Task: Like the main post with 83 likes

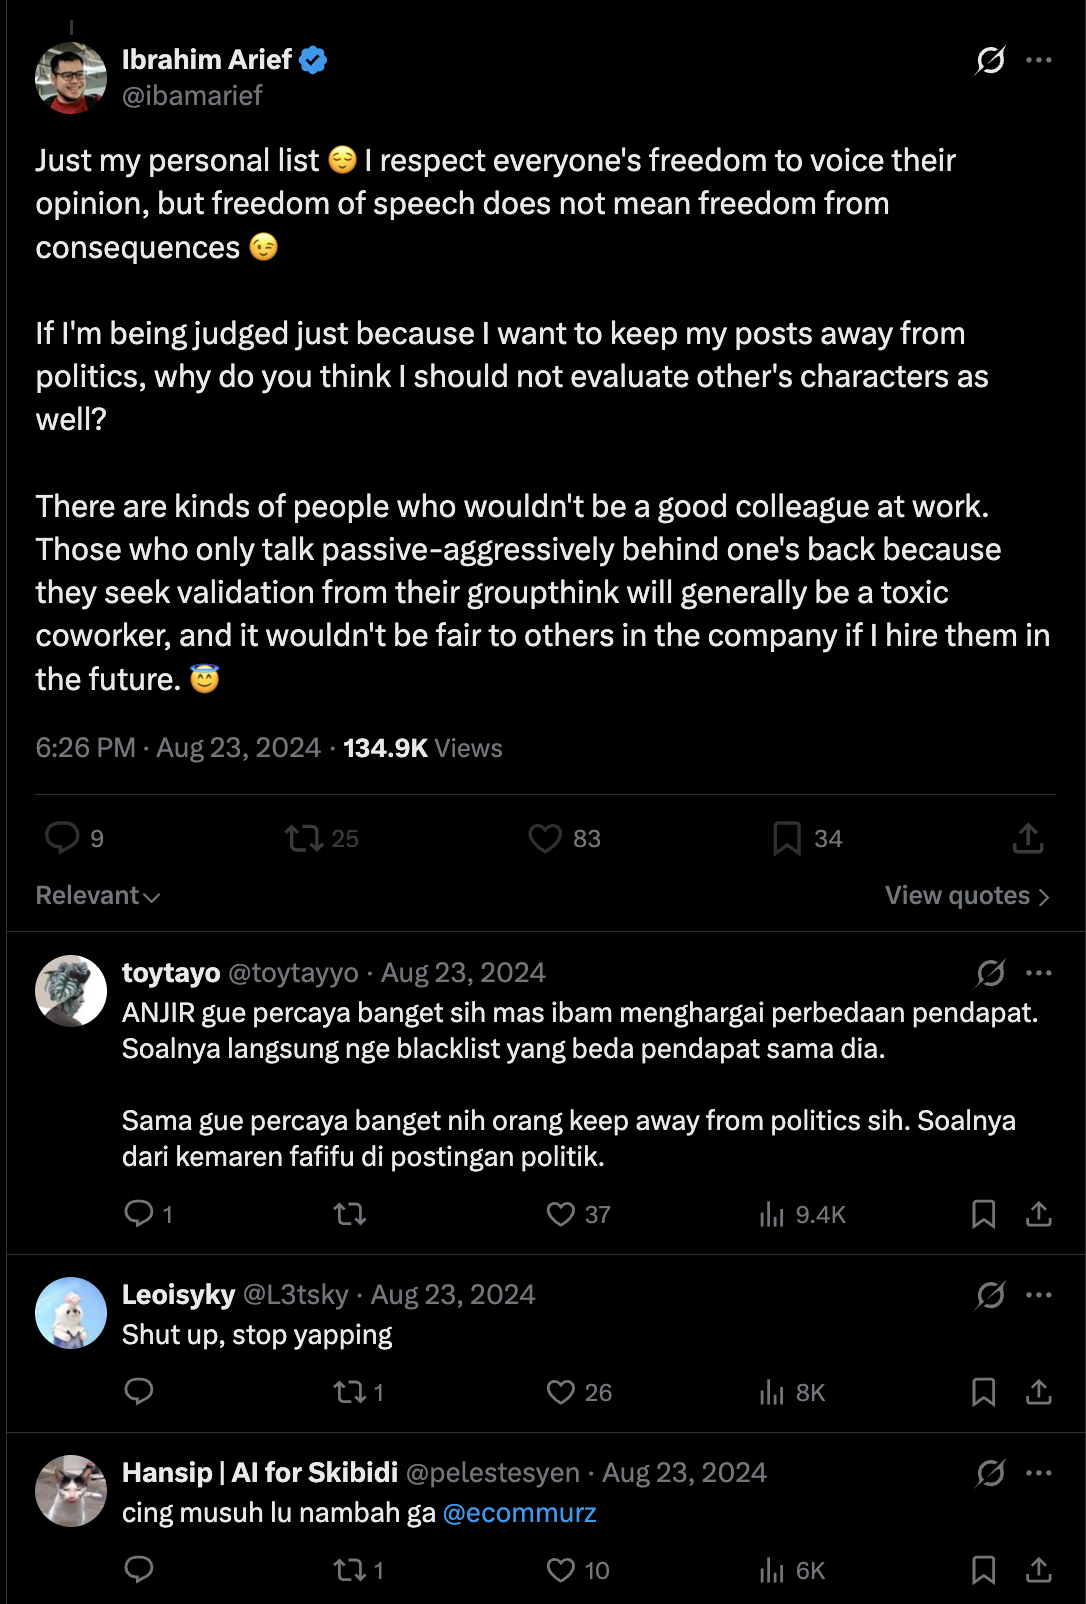Action: click(545, 838)
